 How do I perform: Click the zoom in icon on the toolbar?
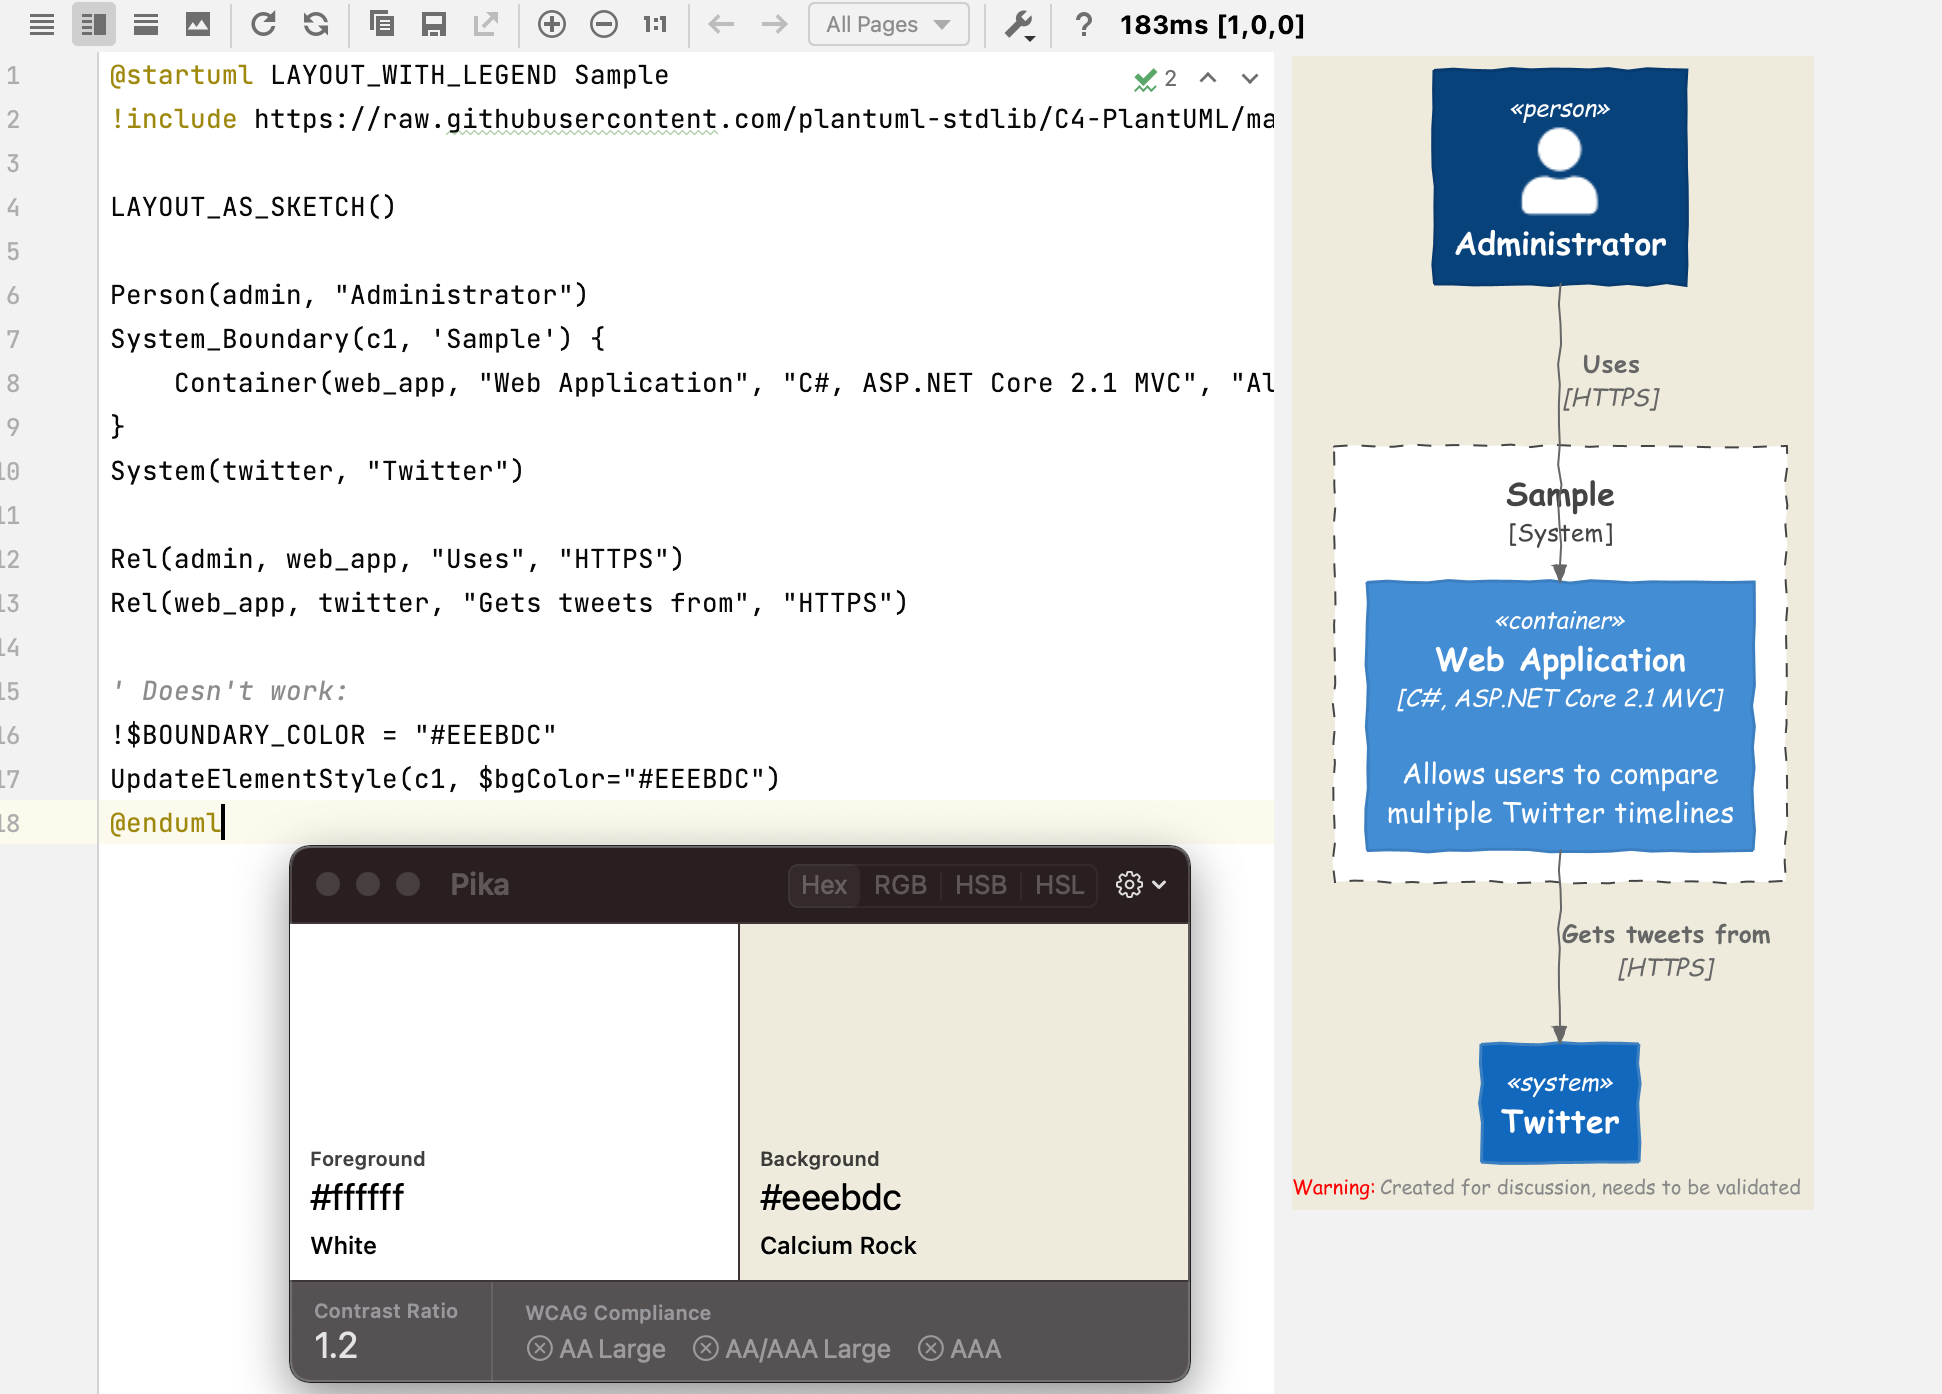tap(552, 24)
